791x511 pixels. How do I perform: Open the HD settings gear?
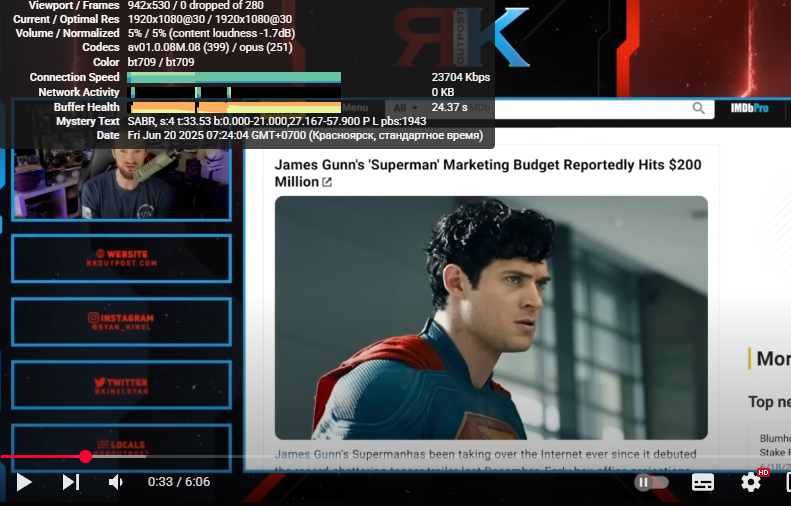(x=751, y=482)
